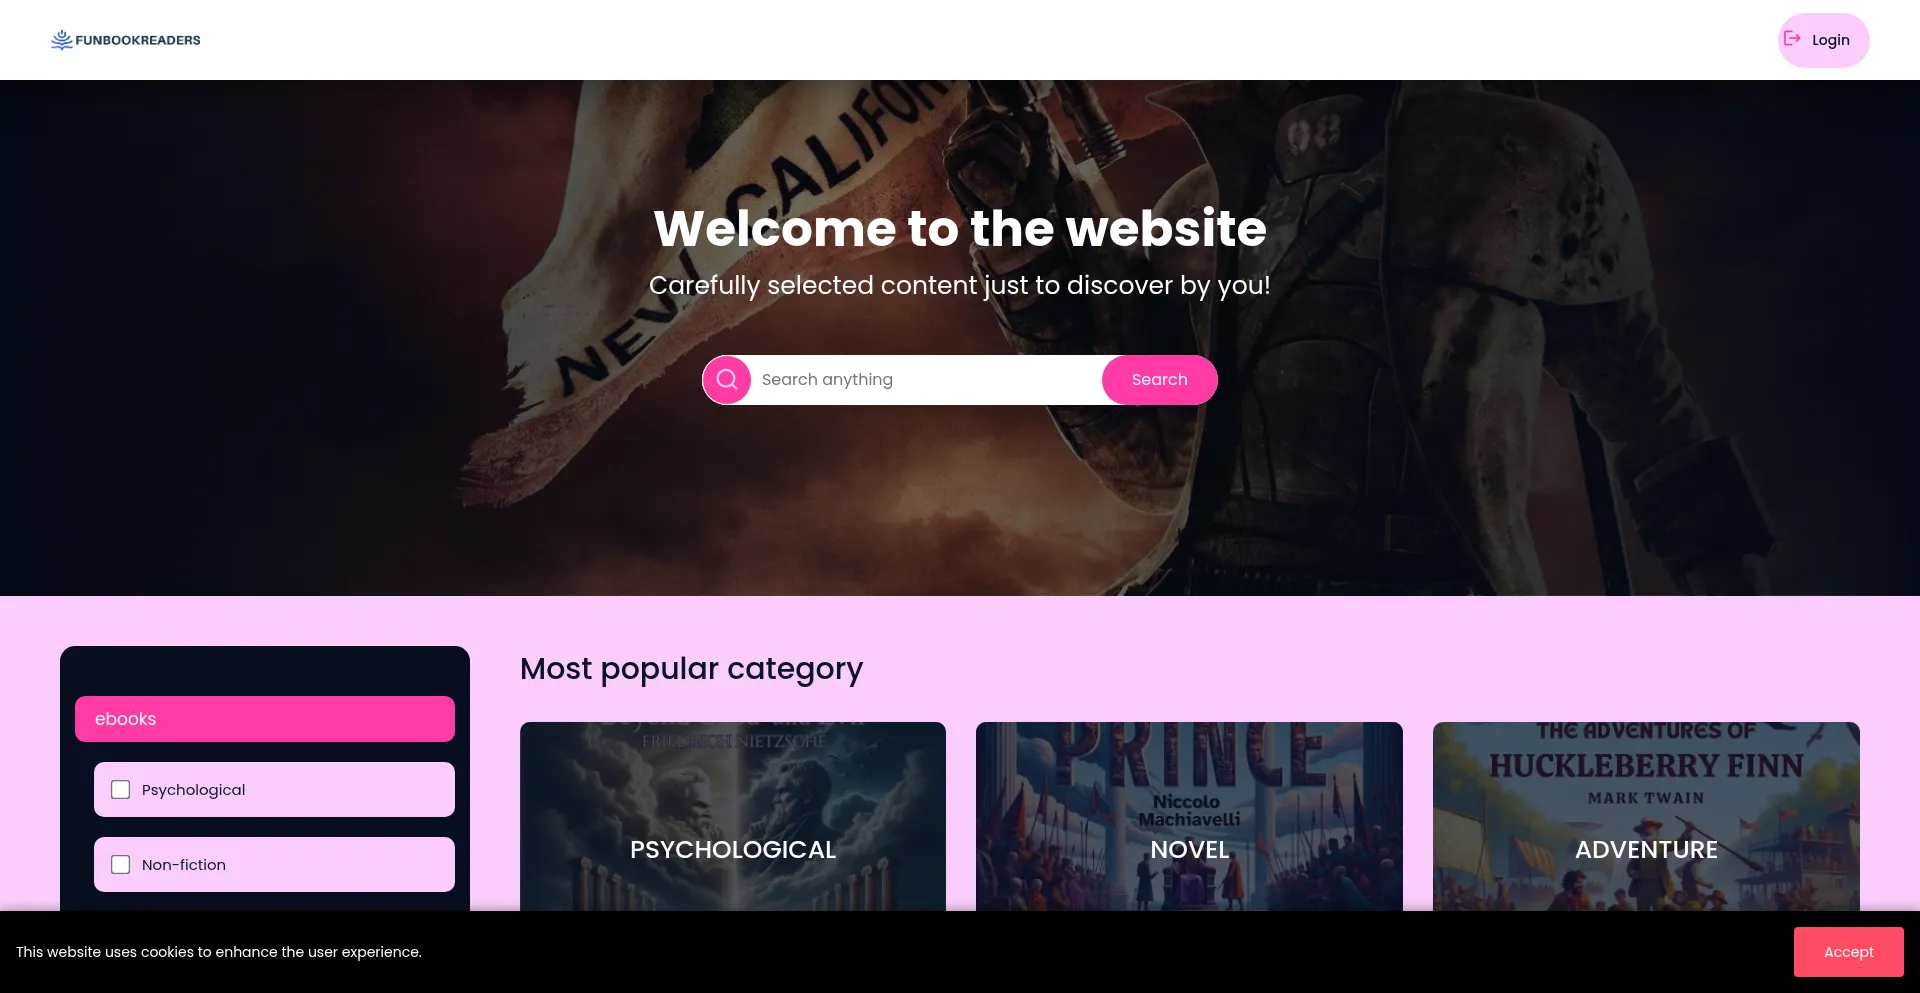Click the FunBookReaders logo icon
1920x993 pixels.
pos(62,40)
